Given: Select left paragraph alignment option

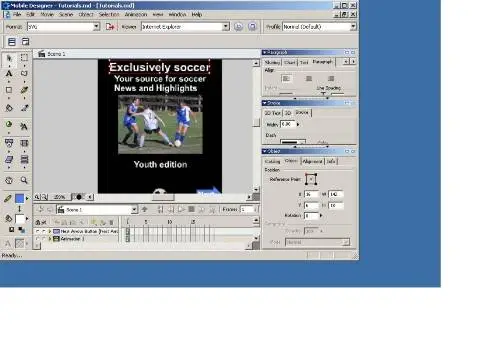Looking at the screenshot, I should (286, 79).
